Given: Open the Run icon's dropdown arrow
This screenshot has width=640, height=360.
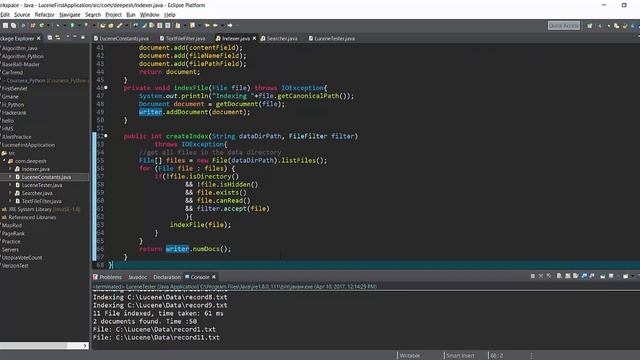Looking at the screenshot, I should [x=80, y=25].
